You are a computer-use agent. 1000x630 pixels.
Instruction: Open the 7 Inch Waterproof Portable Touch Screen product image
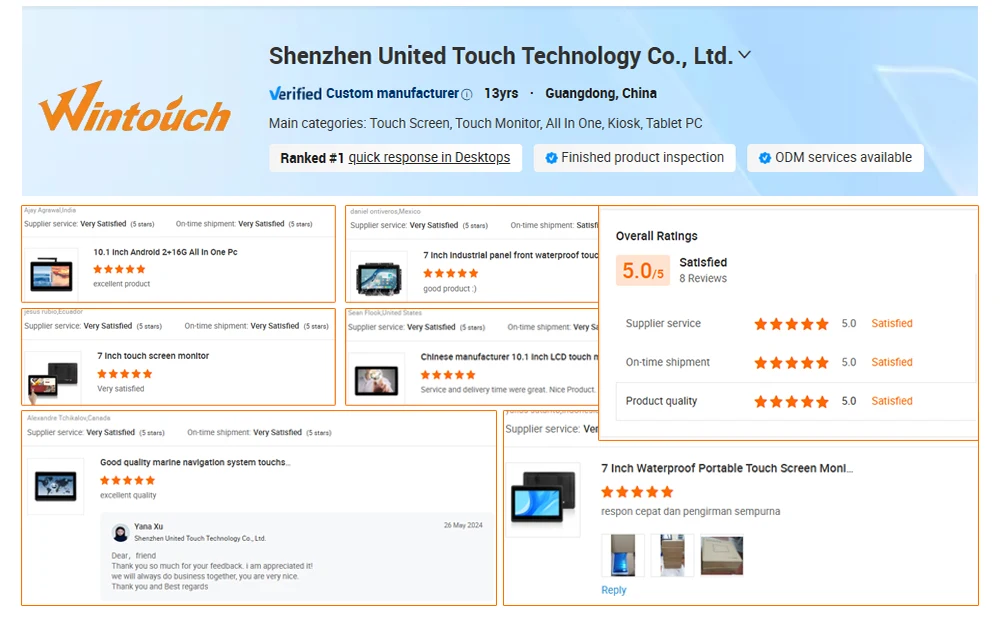point(545,499)
